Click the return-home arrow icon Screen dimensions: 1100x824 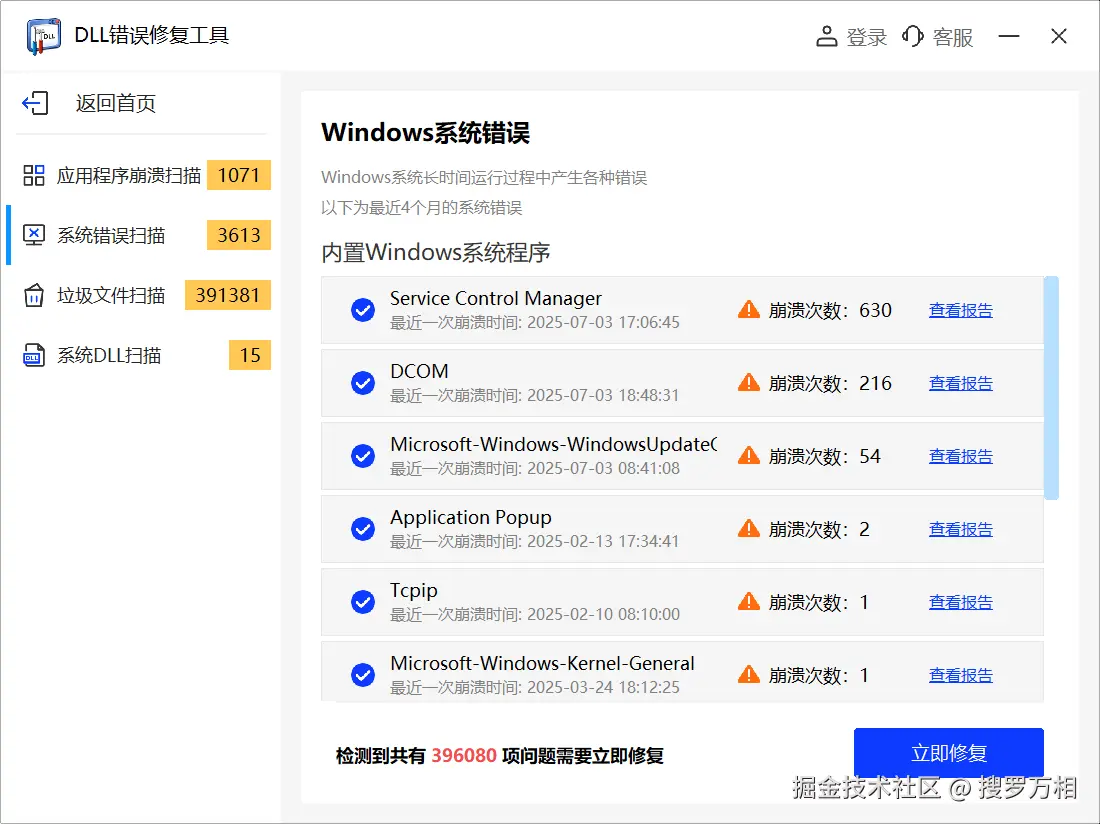[35, 103]
